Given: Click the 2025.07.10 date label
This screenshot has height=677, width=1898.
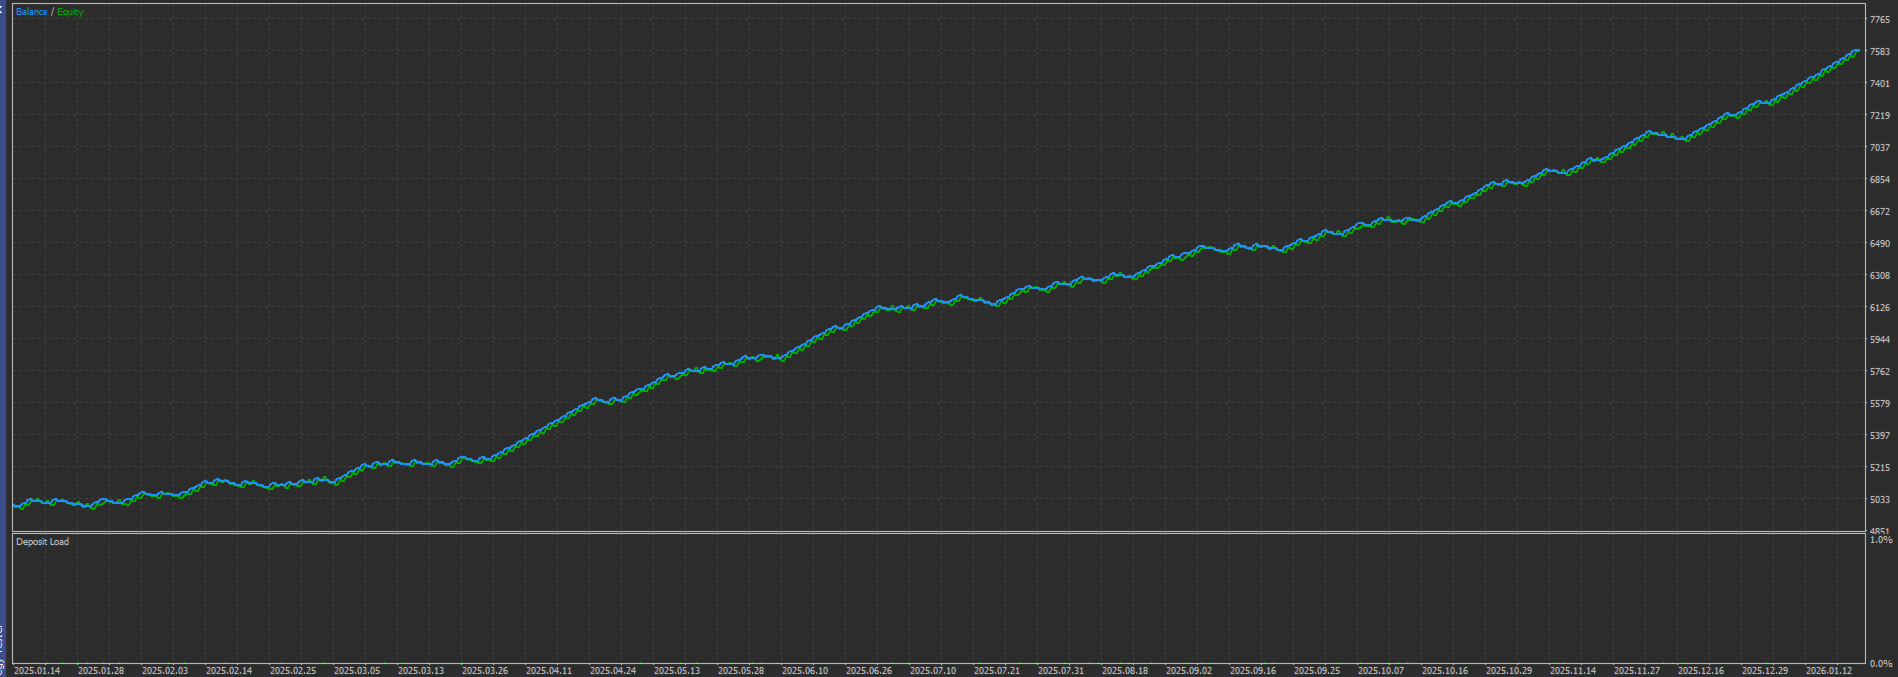Looking at the screenshot, I should pos(933,671).
